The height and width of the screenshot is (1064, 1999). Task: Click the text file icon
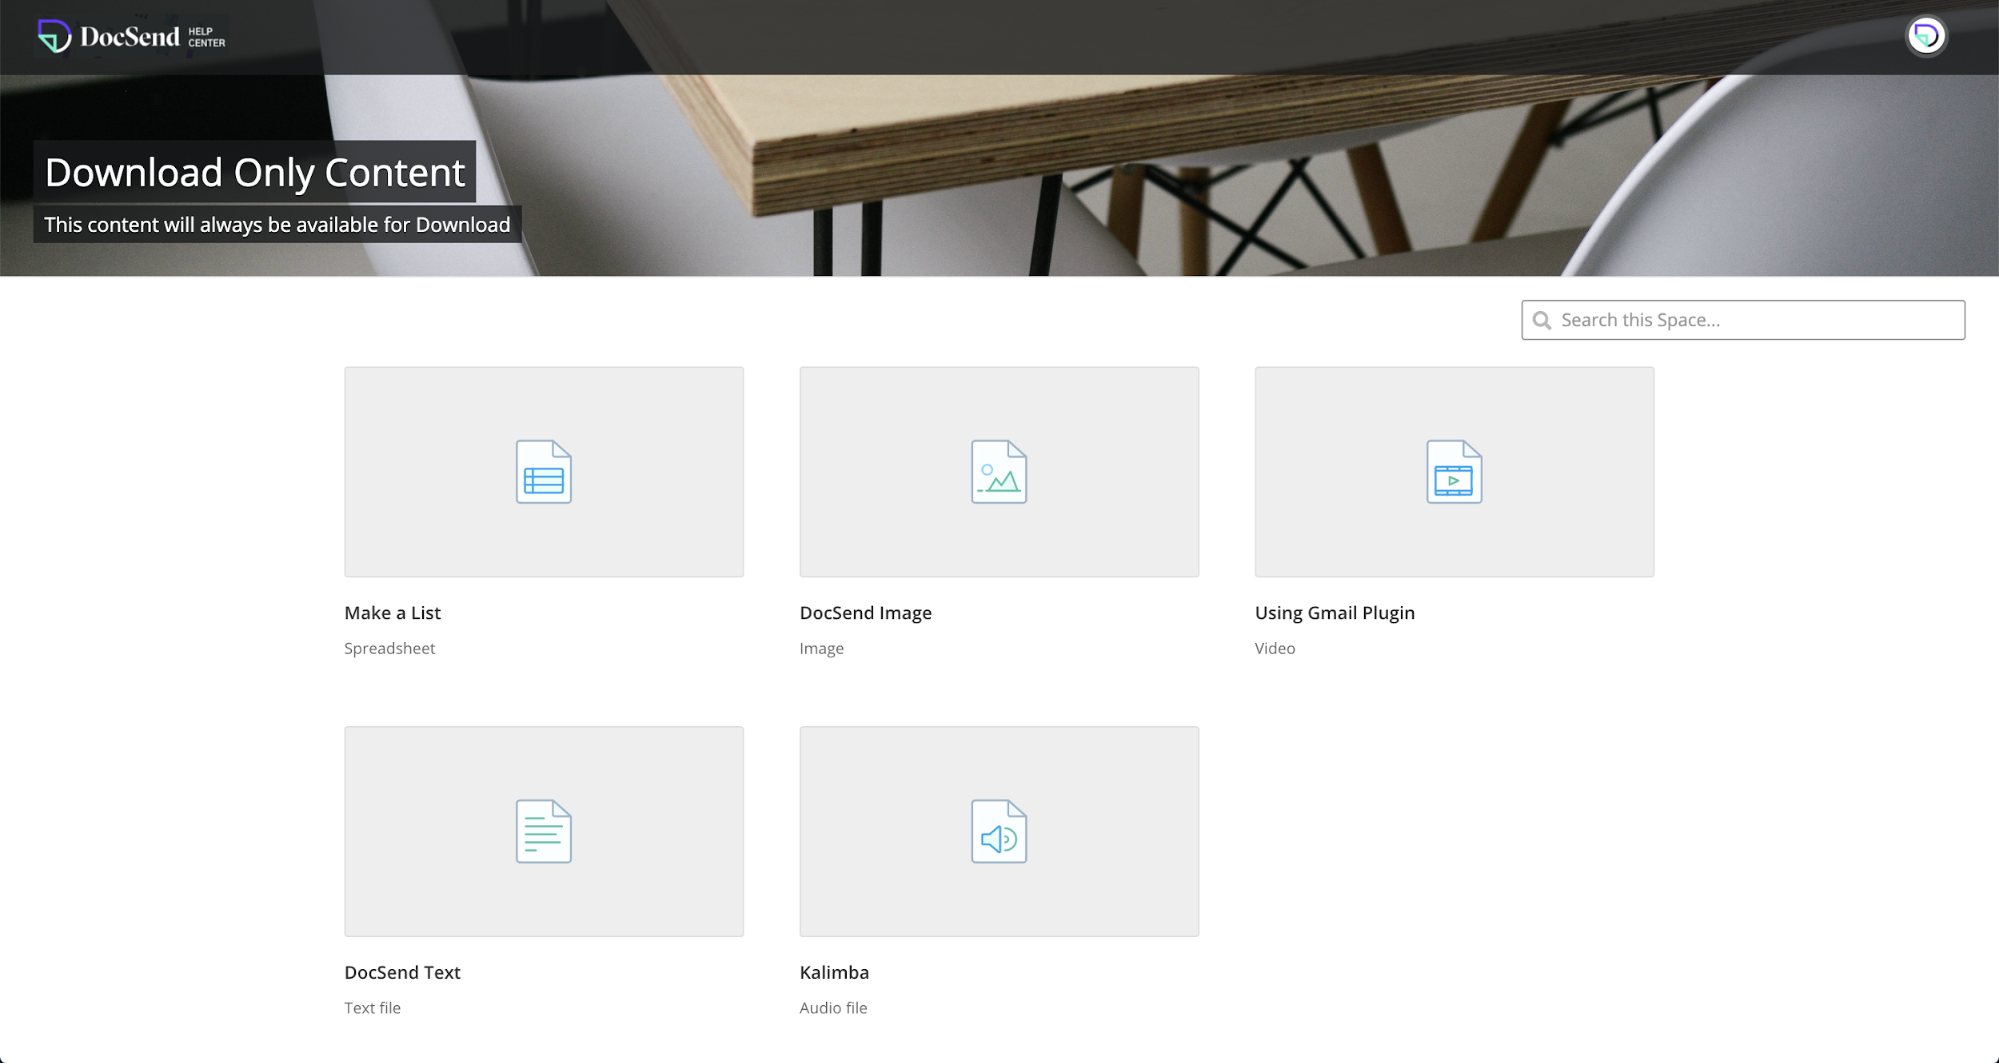(544, 831)
